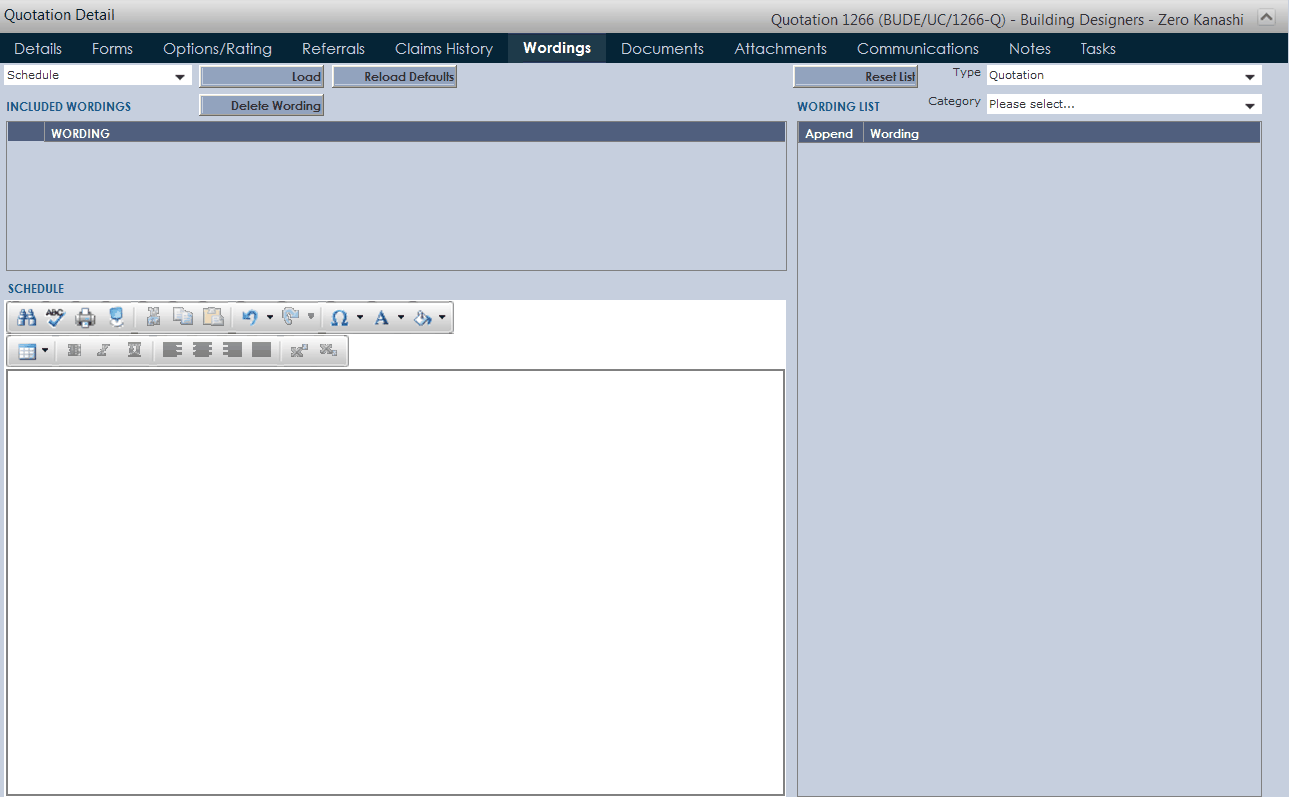
Task: Go to the Options/Rating tab
Action: (x=217, y=48)
